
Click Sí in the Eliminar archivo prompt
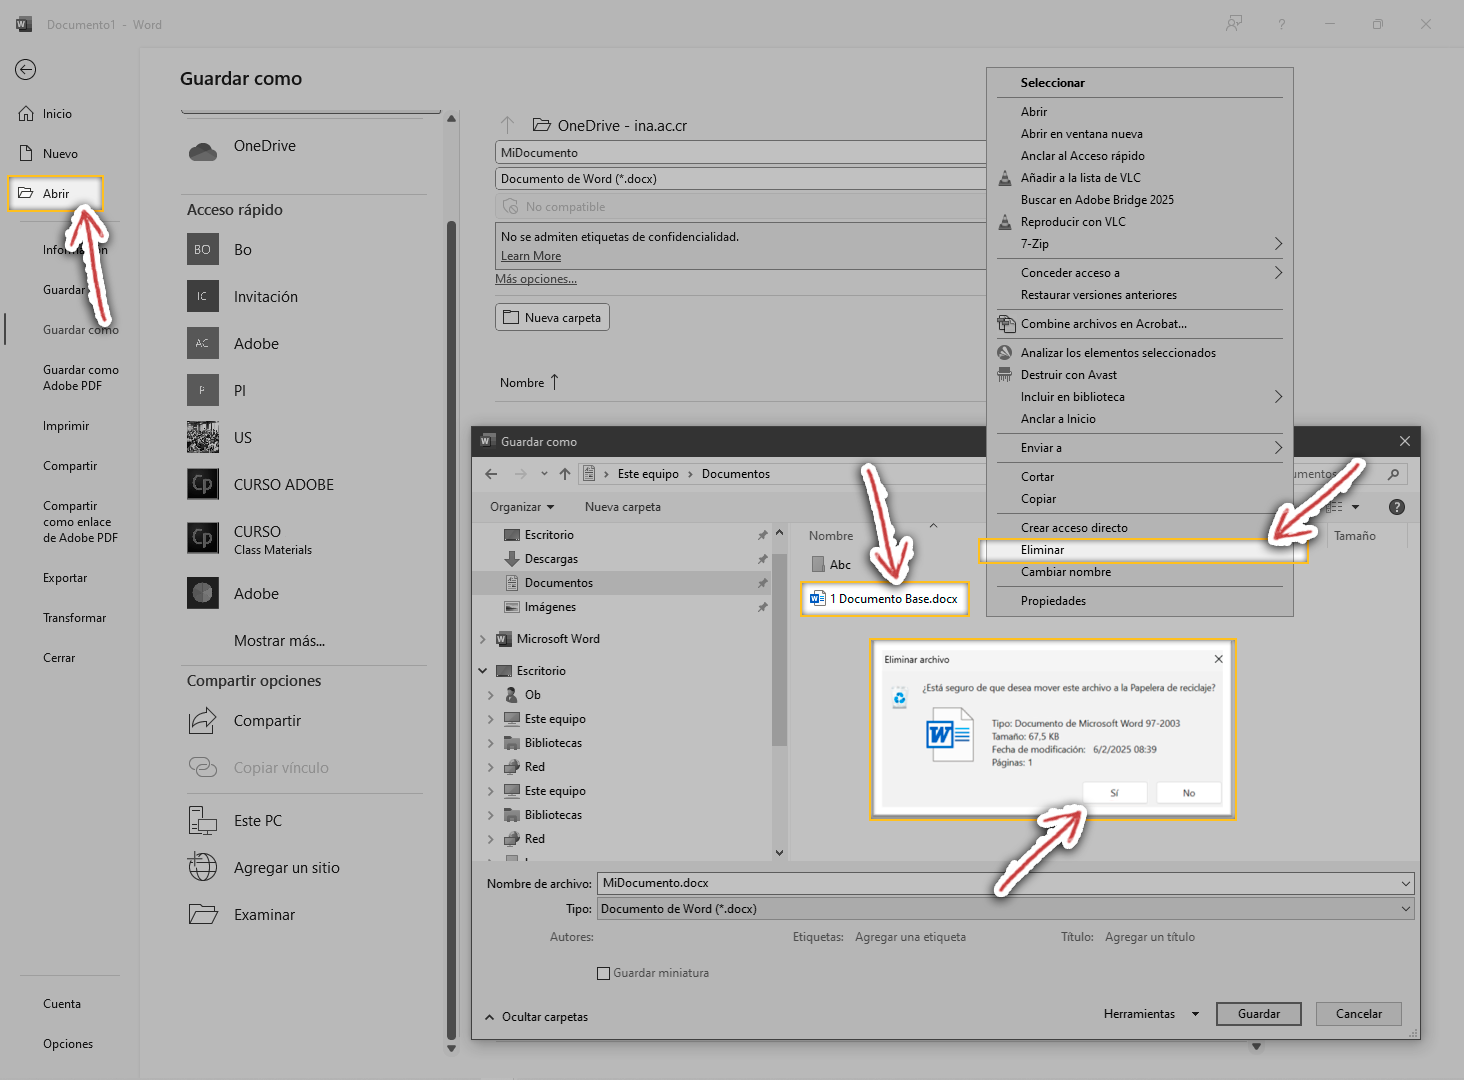click(x=1114, y=793)
